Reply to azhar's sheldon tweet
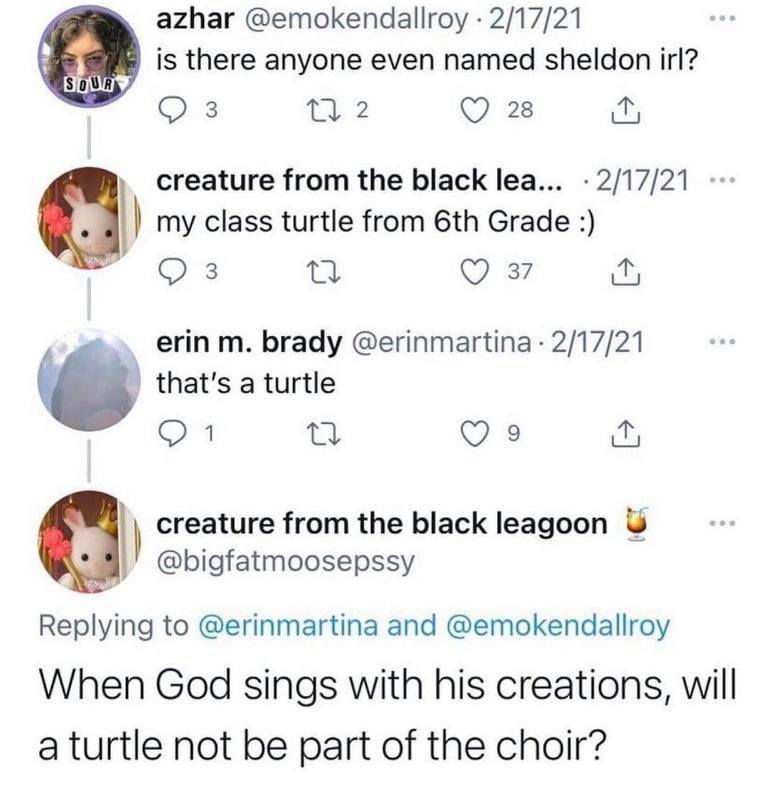 click(175, 113)
